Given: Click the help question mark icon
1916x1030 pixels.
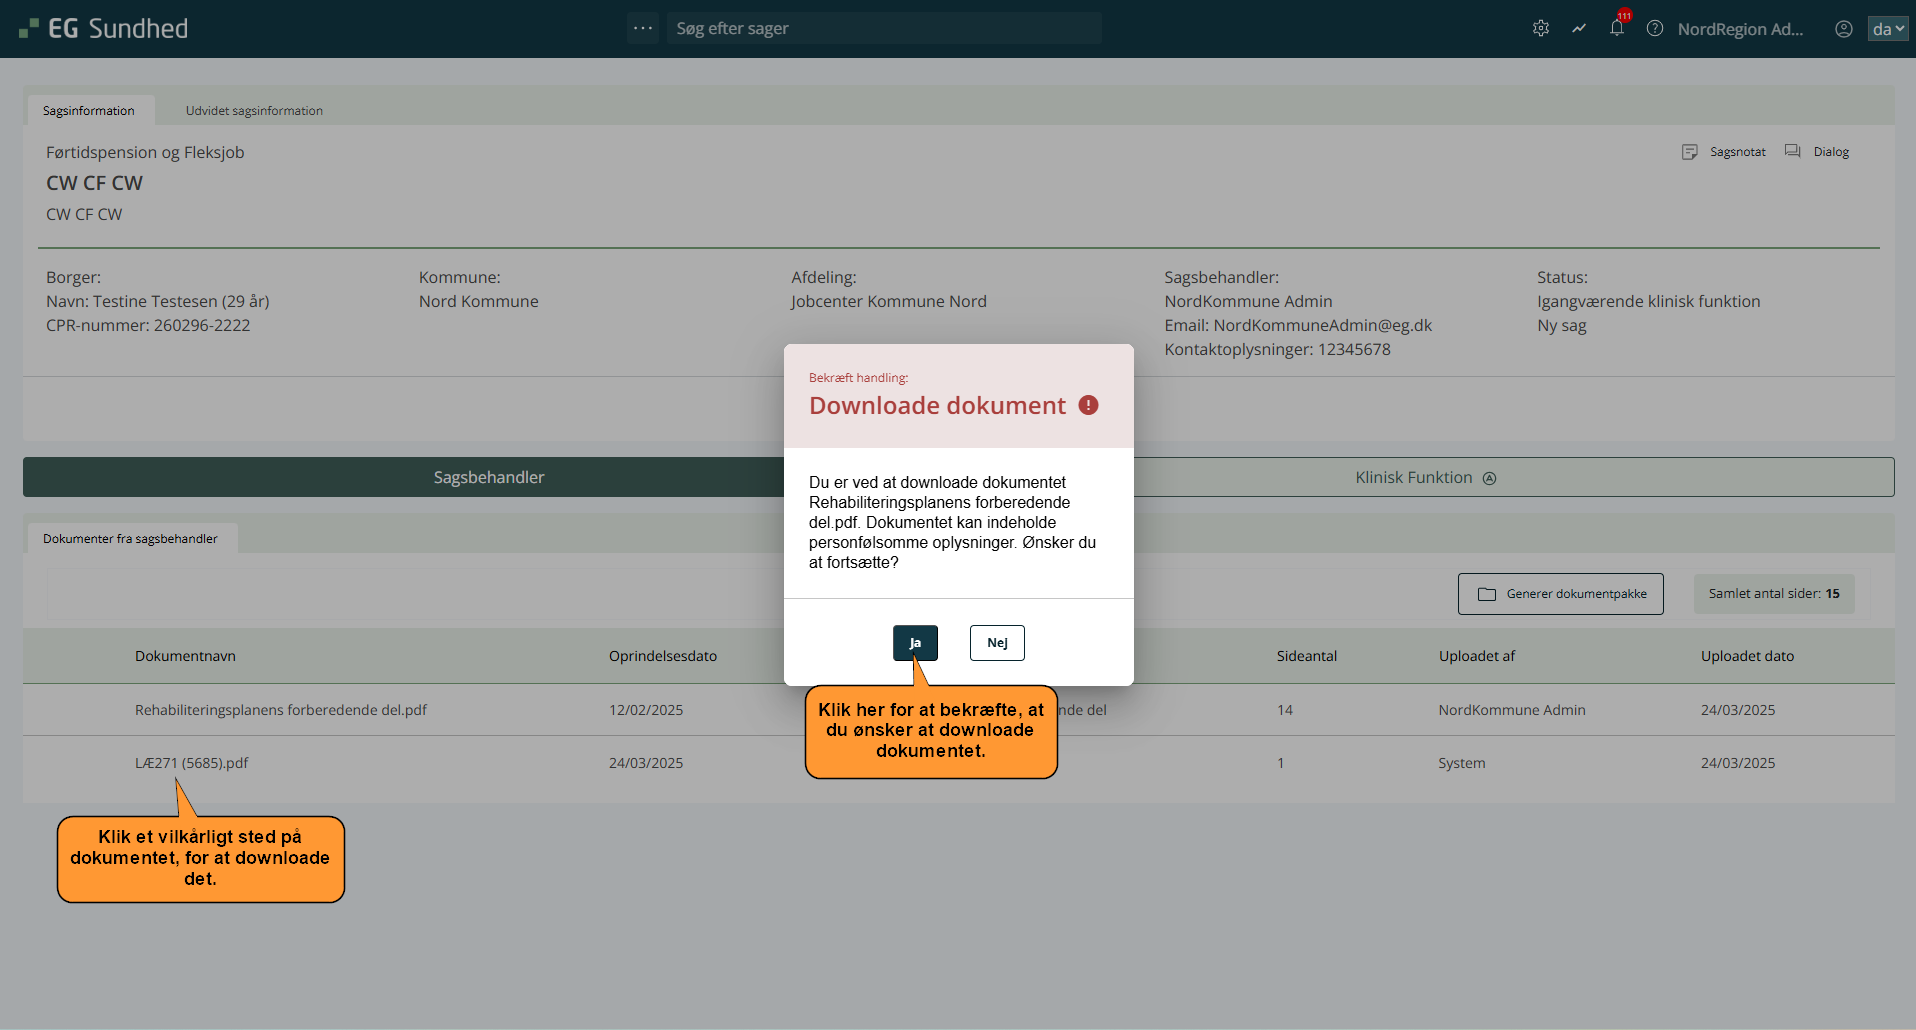Looking at the screenshot, I should pos(1655,29).
